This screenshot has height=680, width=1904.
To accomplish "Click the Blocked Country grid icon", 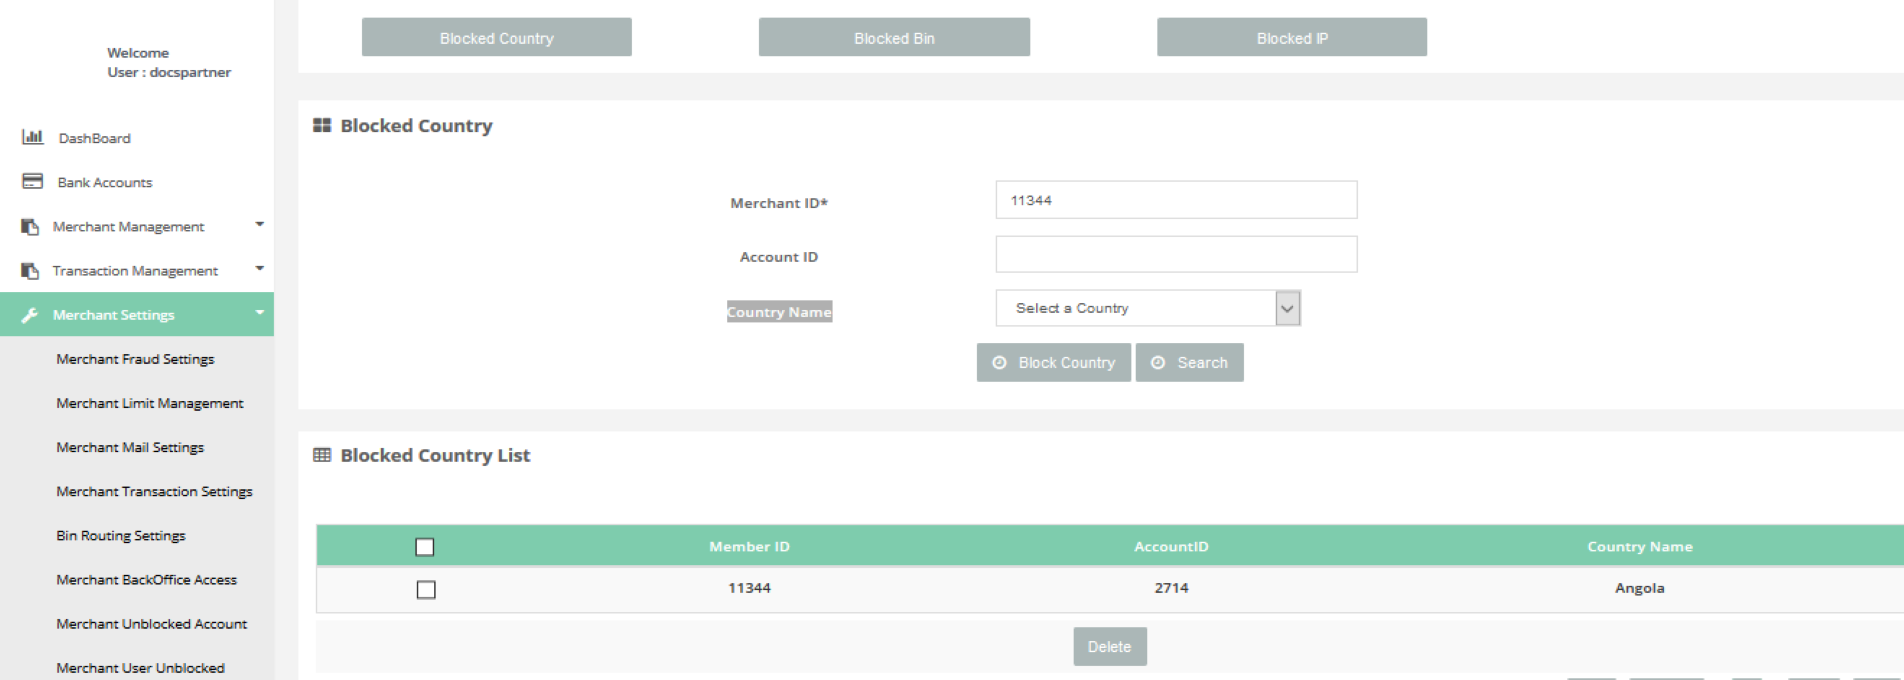I will click(x=322, y=125).
